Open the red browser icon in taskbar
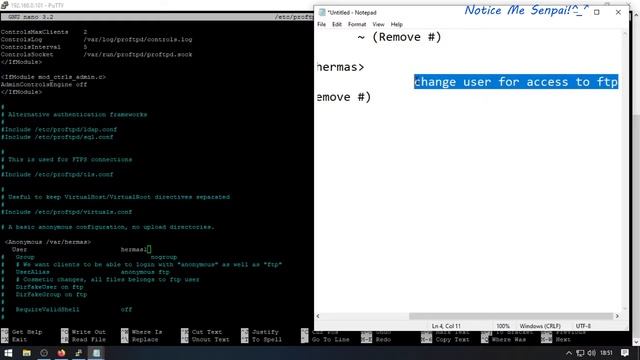The width and height of the screenshot is (640, 360). tap(61, 353)
